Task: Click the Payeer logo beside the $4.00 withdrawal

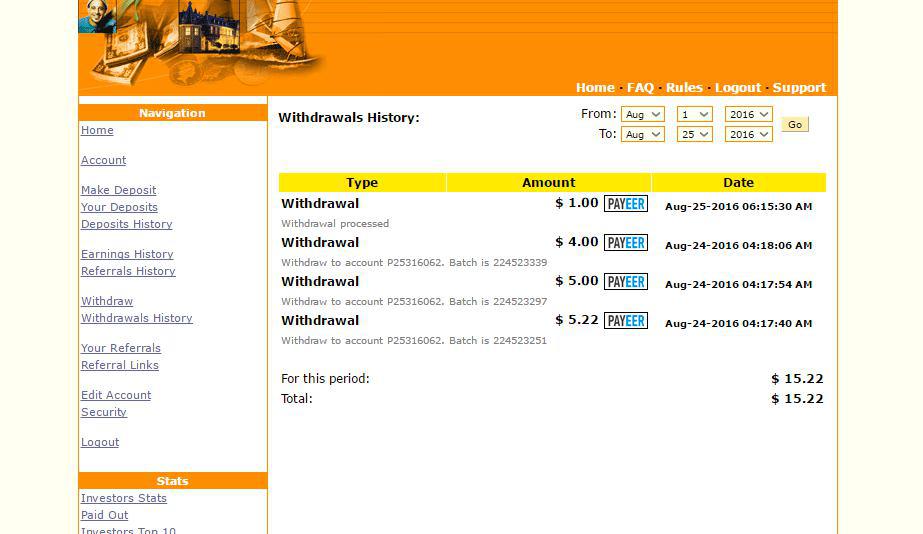Action: pos(625,243)
